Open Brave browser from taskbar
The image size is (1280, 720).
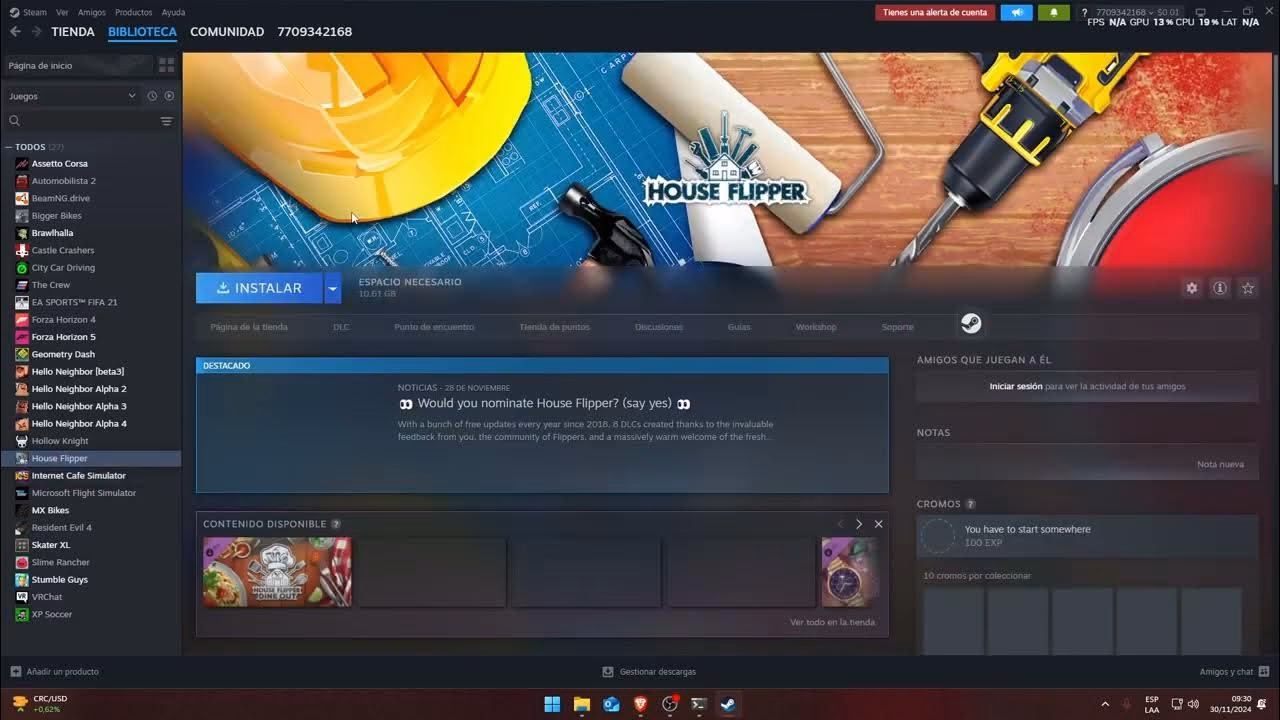[640, 704]
